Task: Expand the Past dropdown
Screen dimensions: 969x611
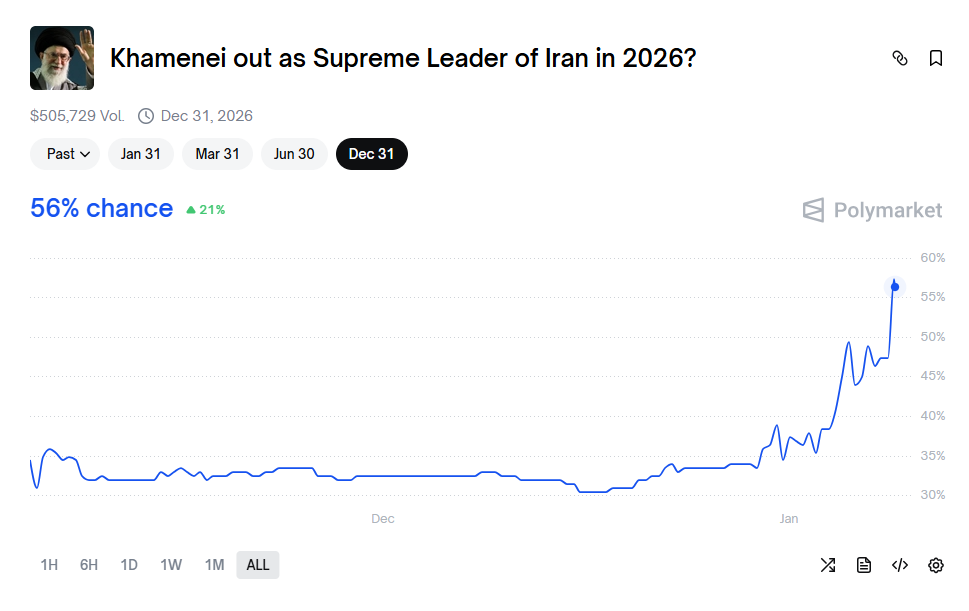Action: (65, 154)
